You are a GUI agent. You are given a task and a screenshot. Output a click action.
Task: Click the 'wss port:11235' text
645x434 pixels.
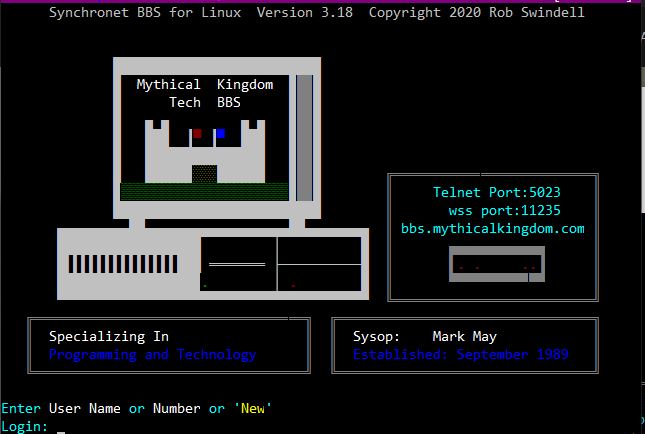click(504, 210)
